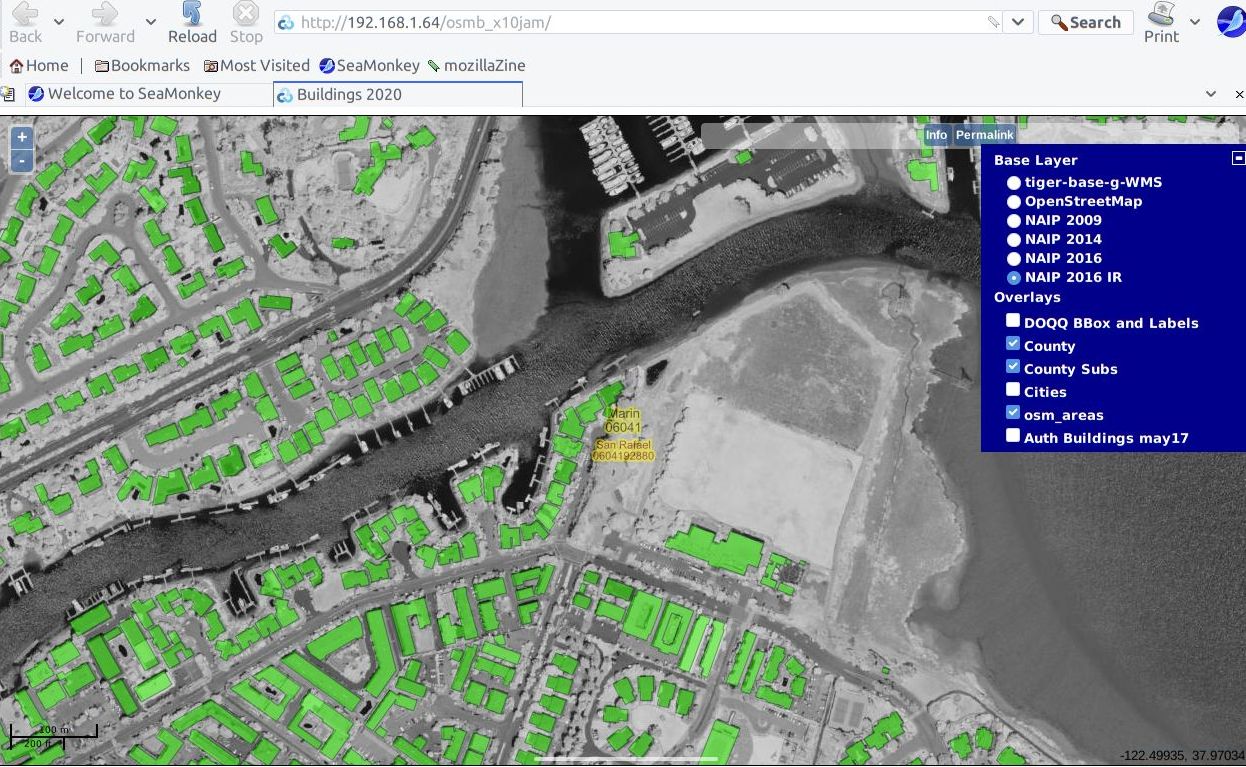Click the map zoom in plus button

pos(21,138)
